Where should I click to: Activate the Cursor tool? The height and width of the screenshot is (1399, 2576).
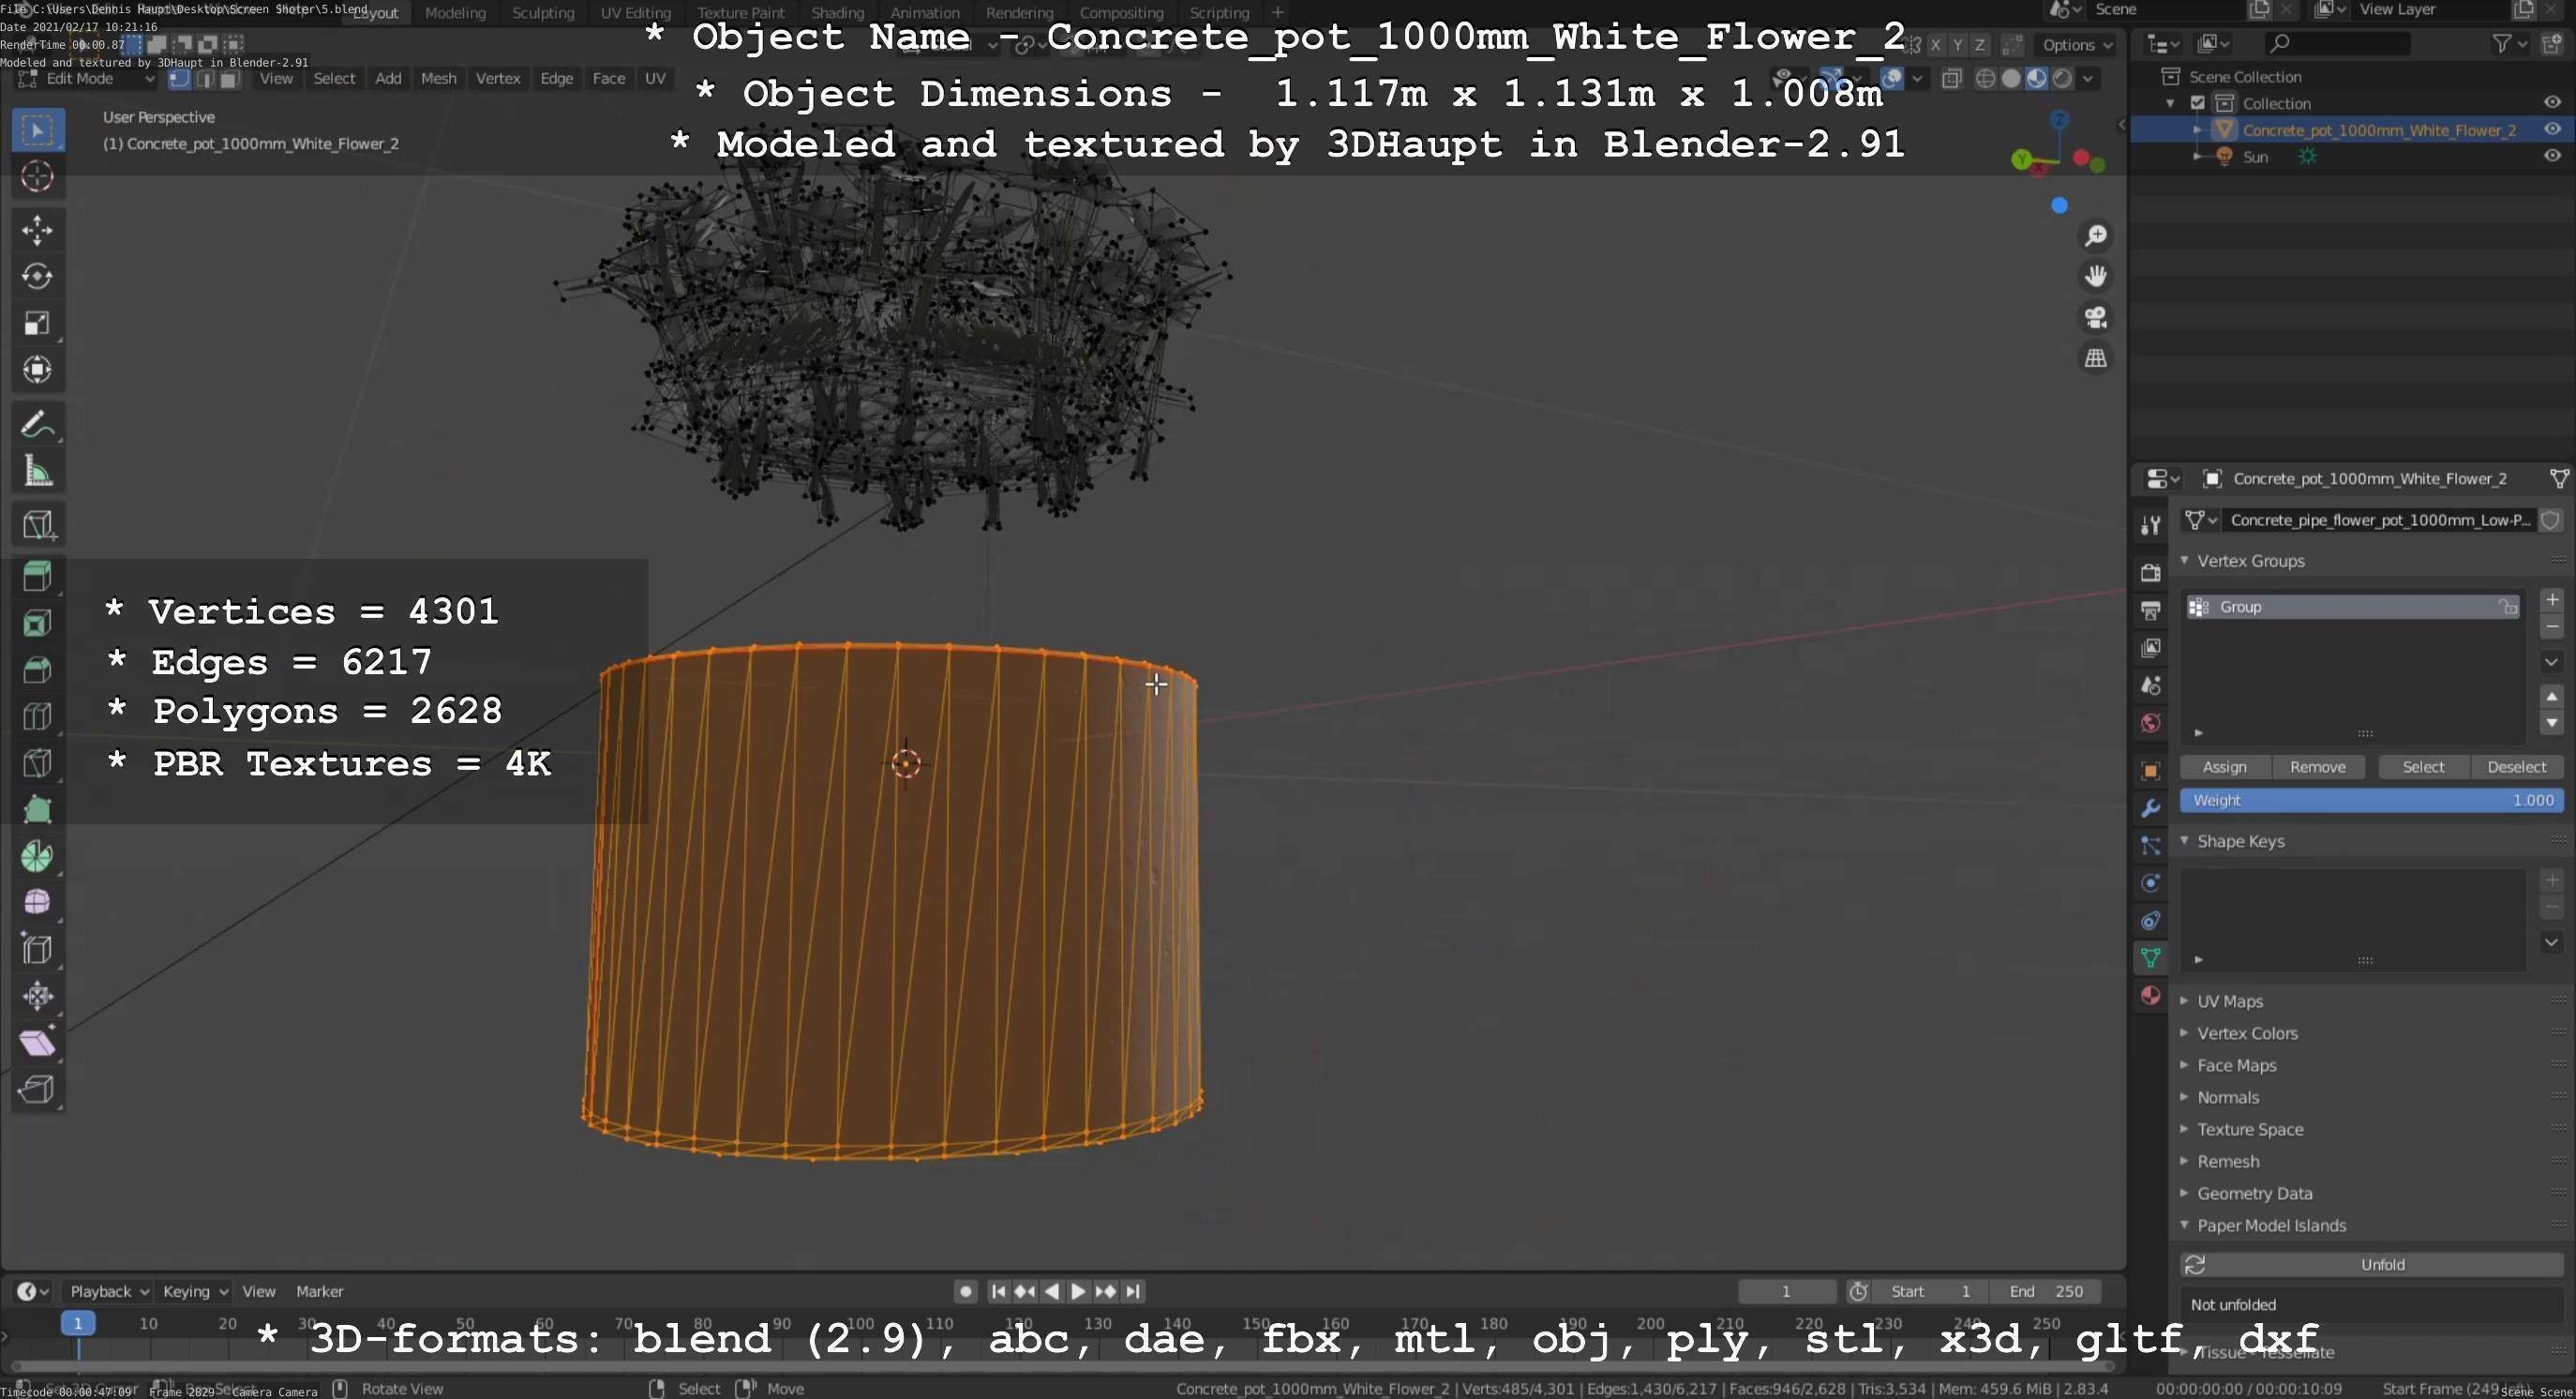click(x=38, y=177)
